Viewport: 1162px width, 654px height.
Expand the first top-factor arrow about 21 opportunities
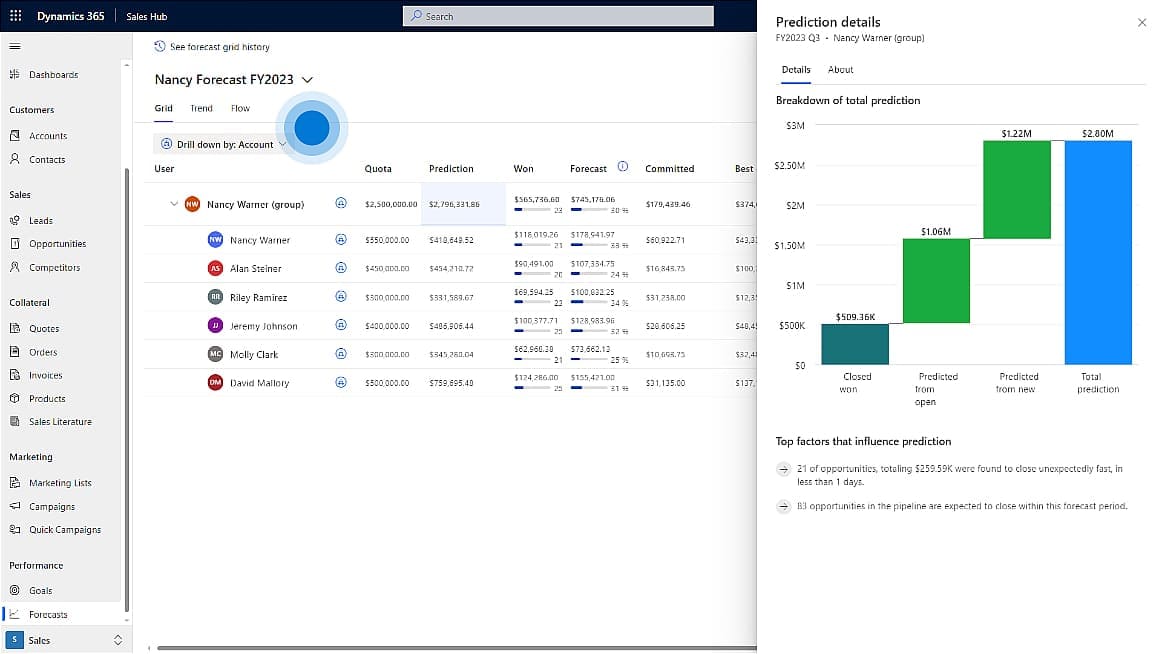pyautogui.click(x=783, y=469)
